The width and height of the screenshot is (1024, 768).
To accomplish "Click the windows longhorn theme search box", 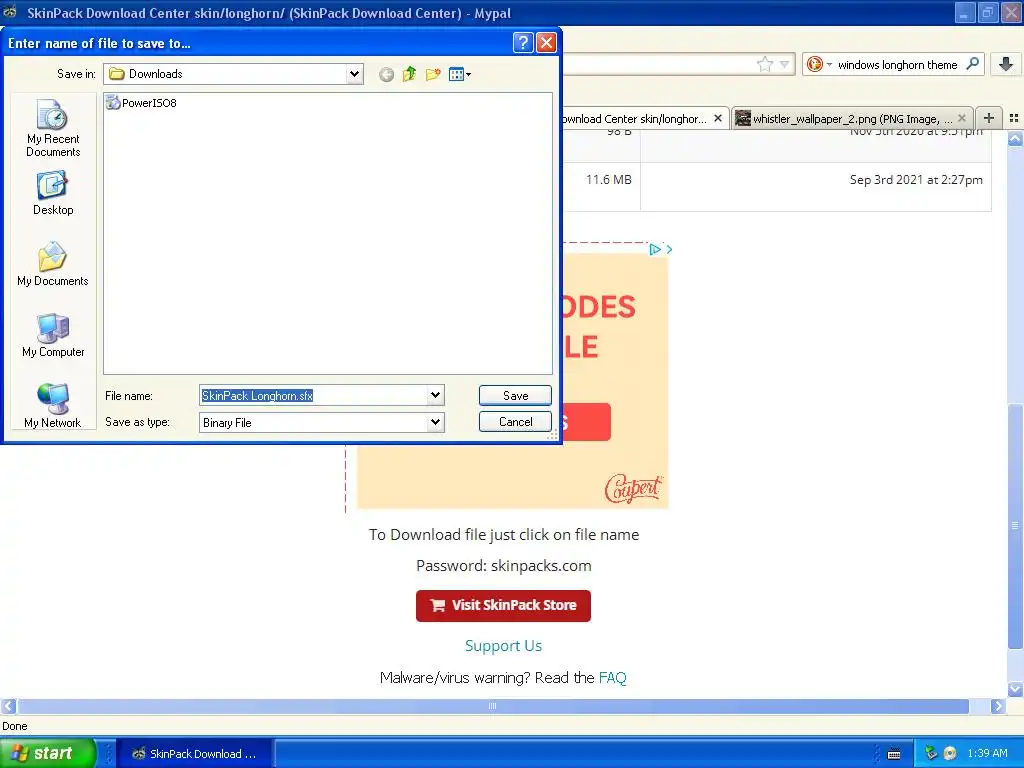I will tap(897, 65).
